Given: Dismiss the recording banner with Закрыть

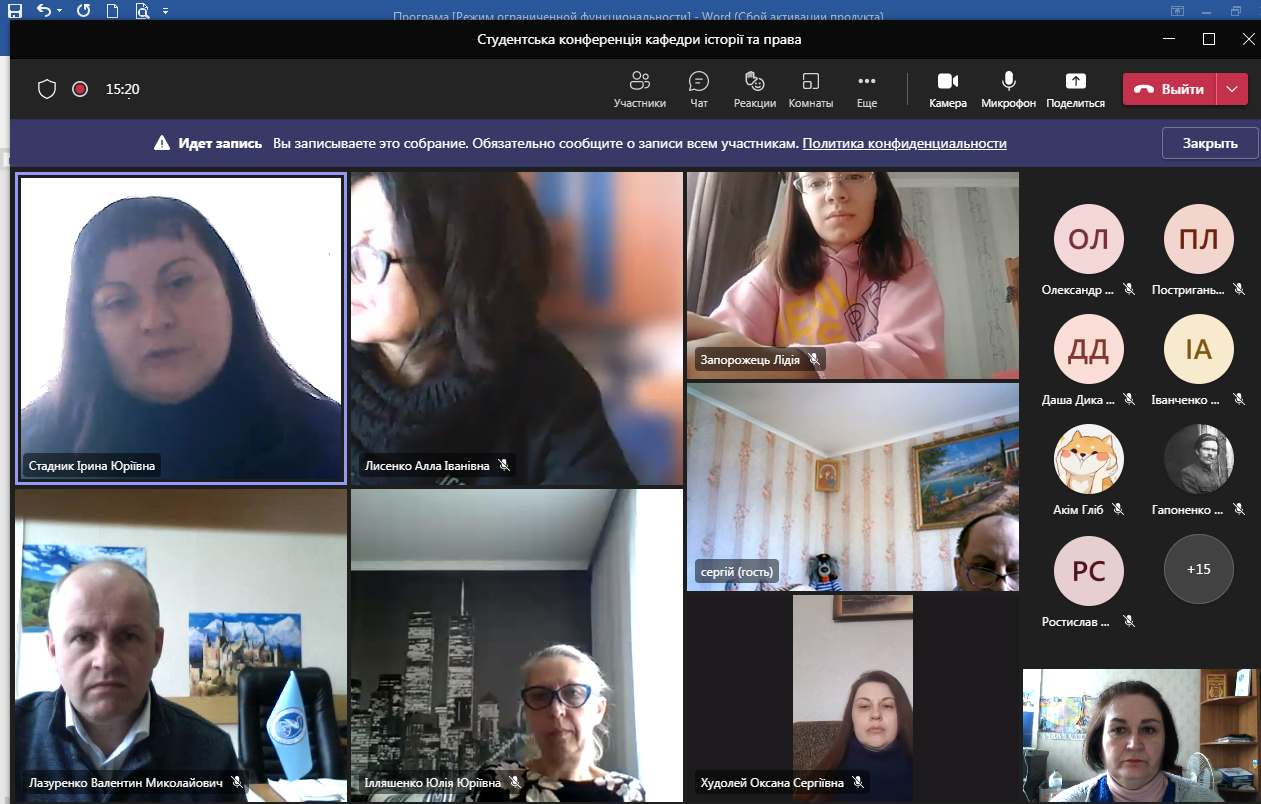Looking at the screenshot, I should point(1210,143).
